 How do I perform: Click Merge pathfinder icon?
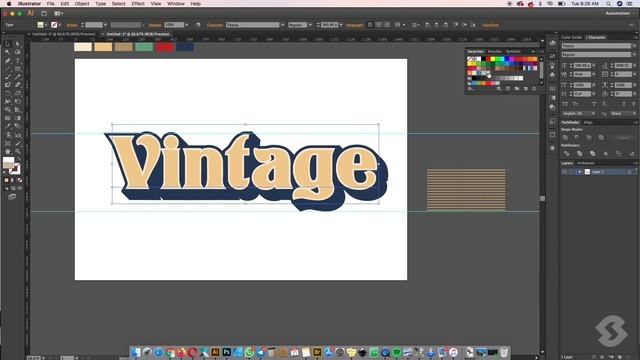pyautogui.click(x=592, y=153)
